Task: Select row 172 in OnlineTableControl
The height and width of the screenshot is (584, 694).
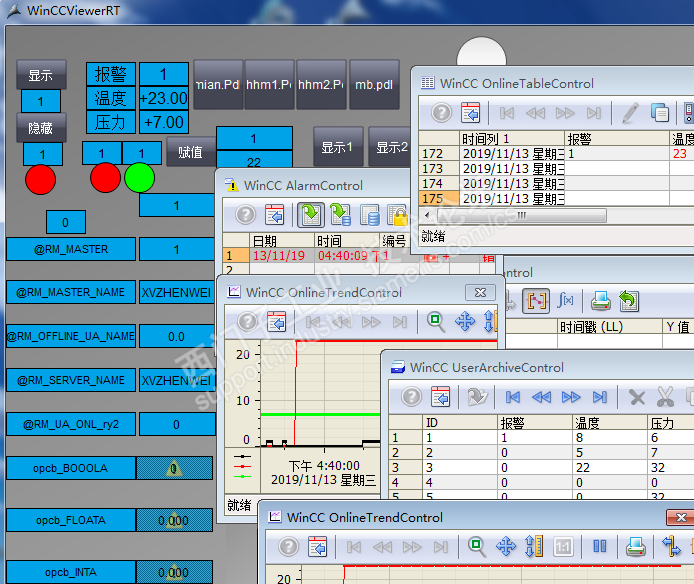Action: tap(556, 154)
